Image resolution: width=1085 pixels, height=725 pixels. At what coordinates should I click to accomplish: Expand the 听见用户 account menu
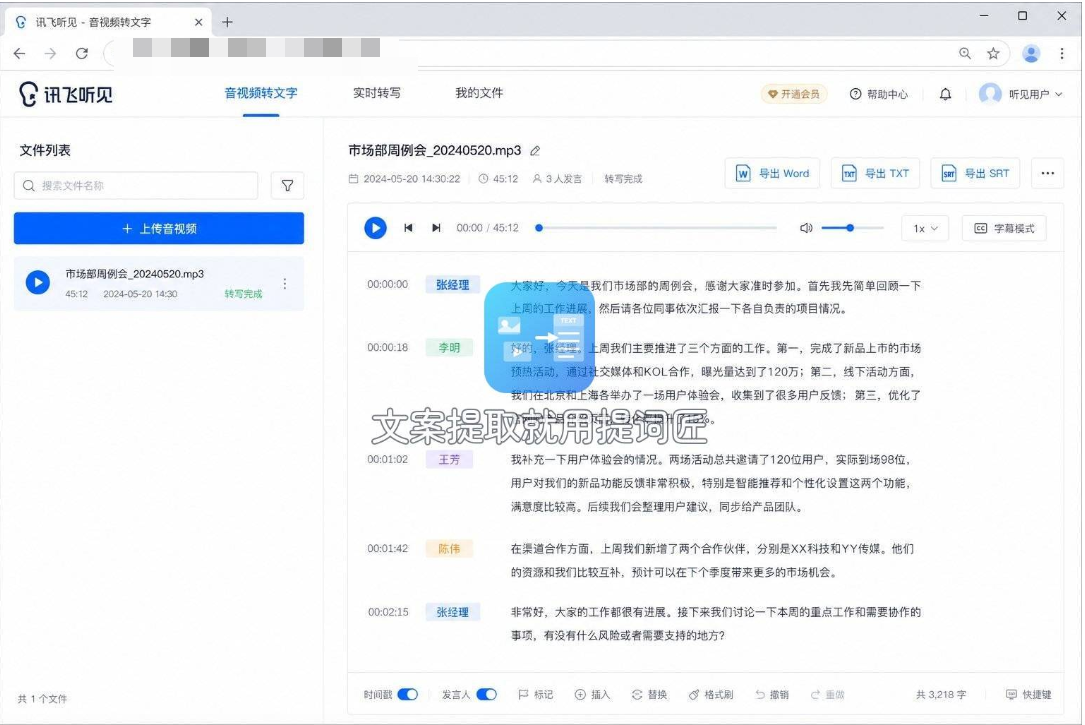point(1021,94)
